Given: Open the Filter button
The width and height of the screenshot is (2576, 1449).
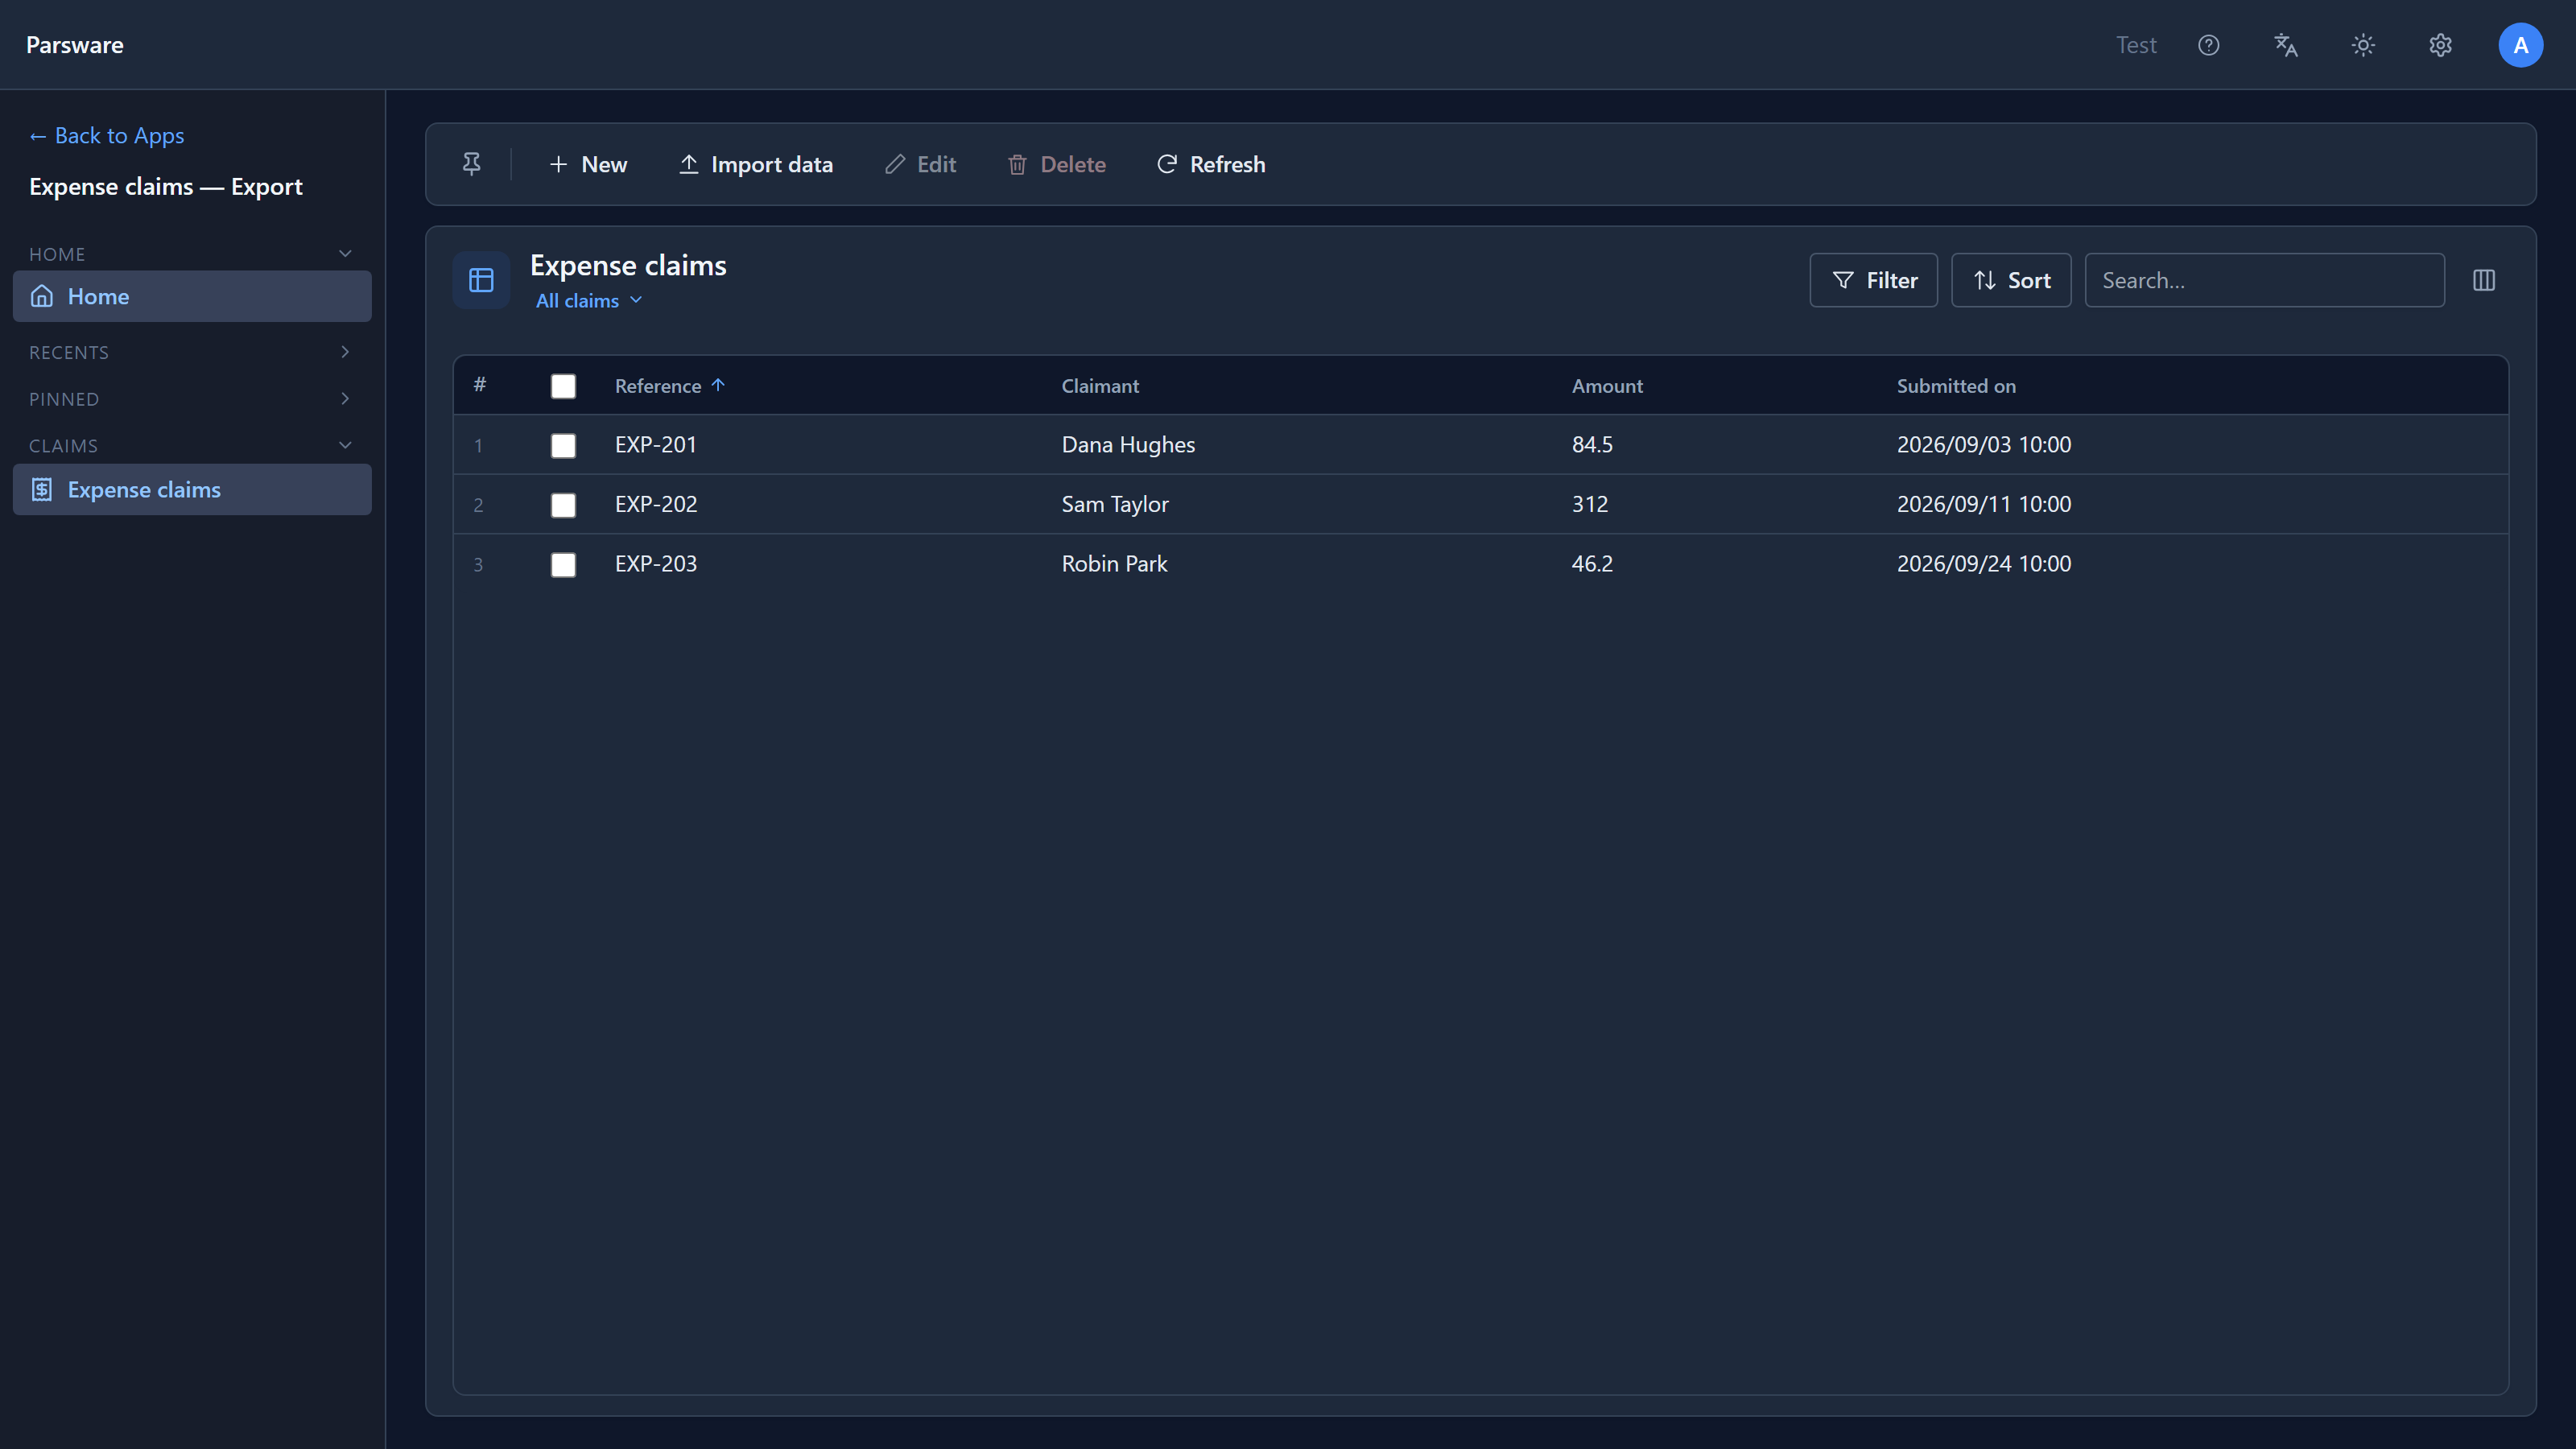Looking at the screenshot, I should tap(1874, 280).
